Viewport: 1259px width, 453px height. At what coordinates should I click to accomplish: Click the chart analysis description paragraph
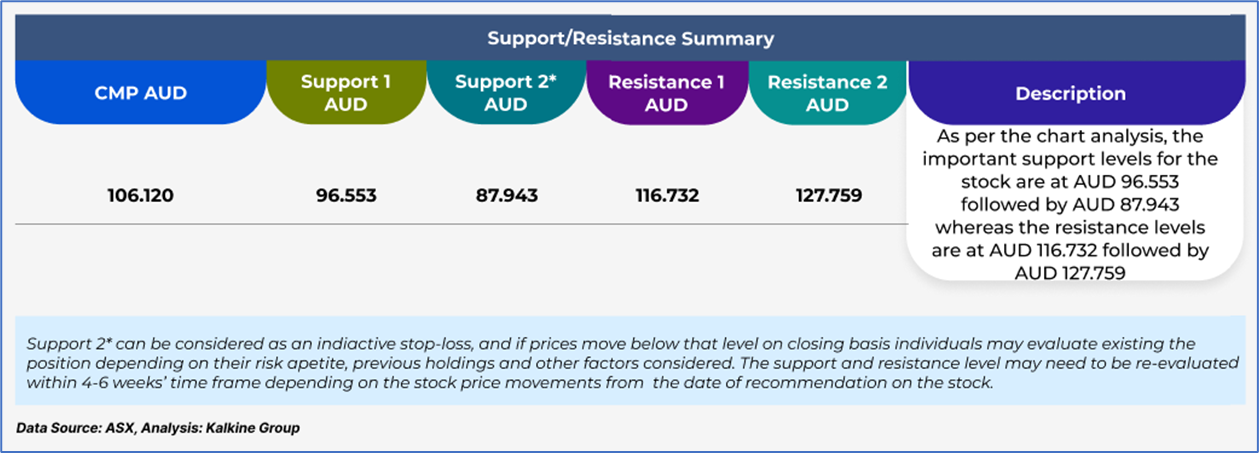click(x=1070, y=204)
